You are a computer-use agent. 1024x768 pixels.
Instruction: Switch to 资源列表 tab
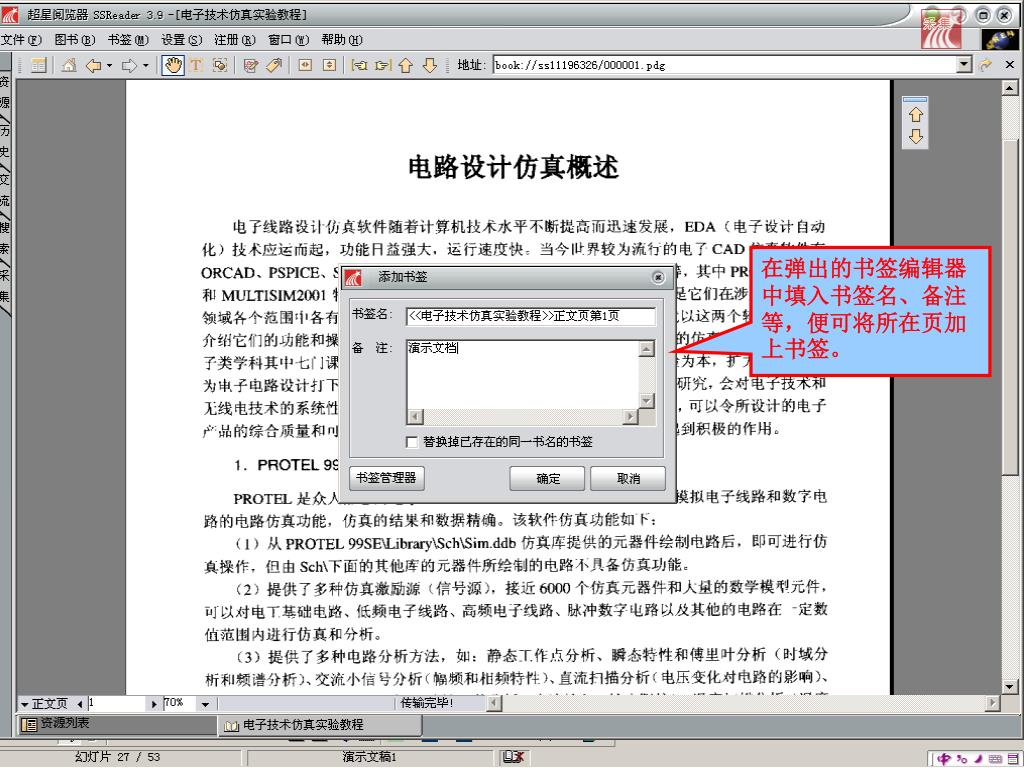[x=118, y=724]
